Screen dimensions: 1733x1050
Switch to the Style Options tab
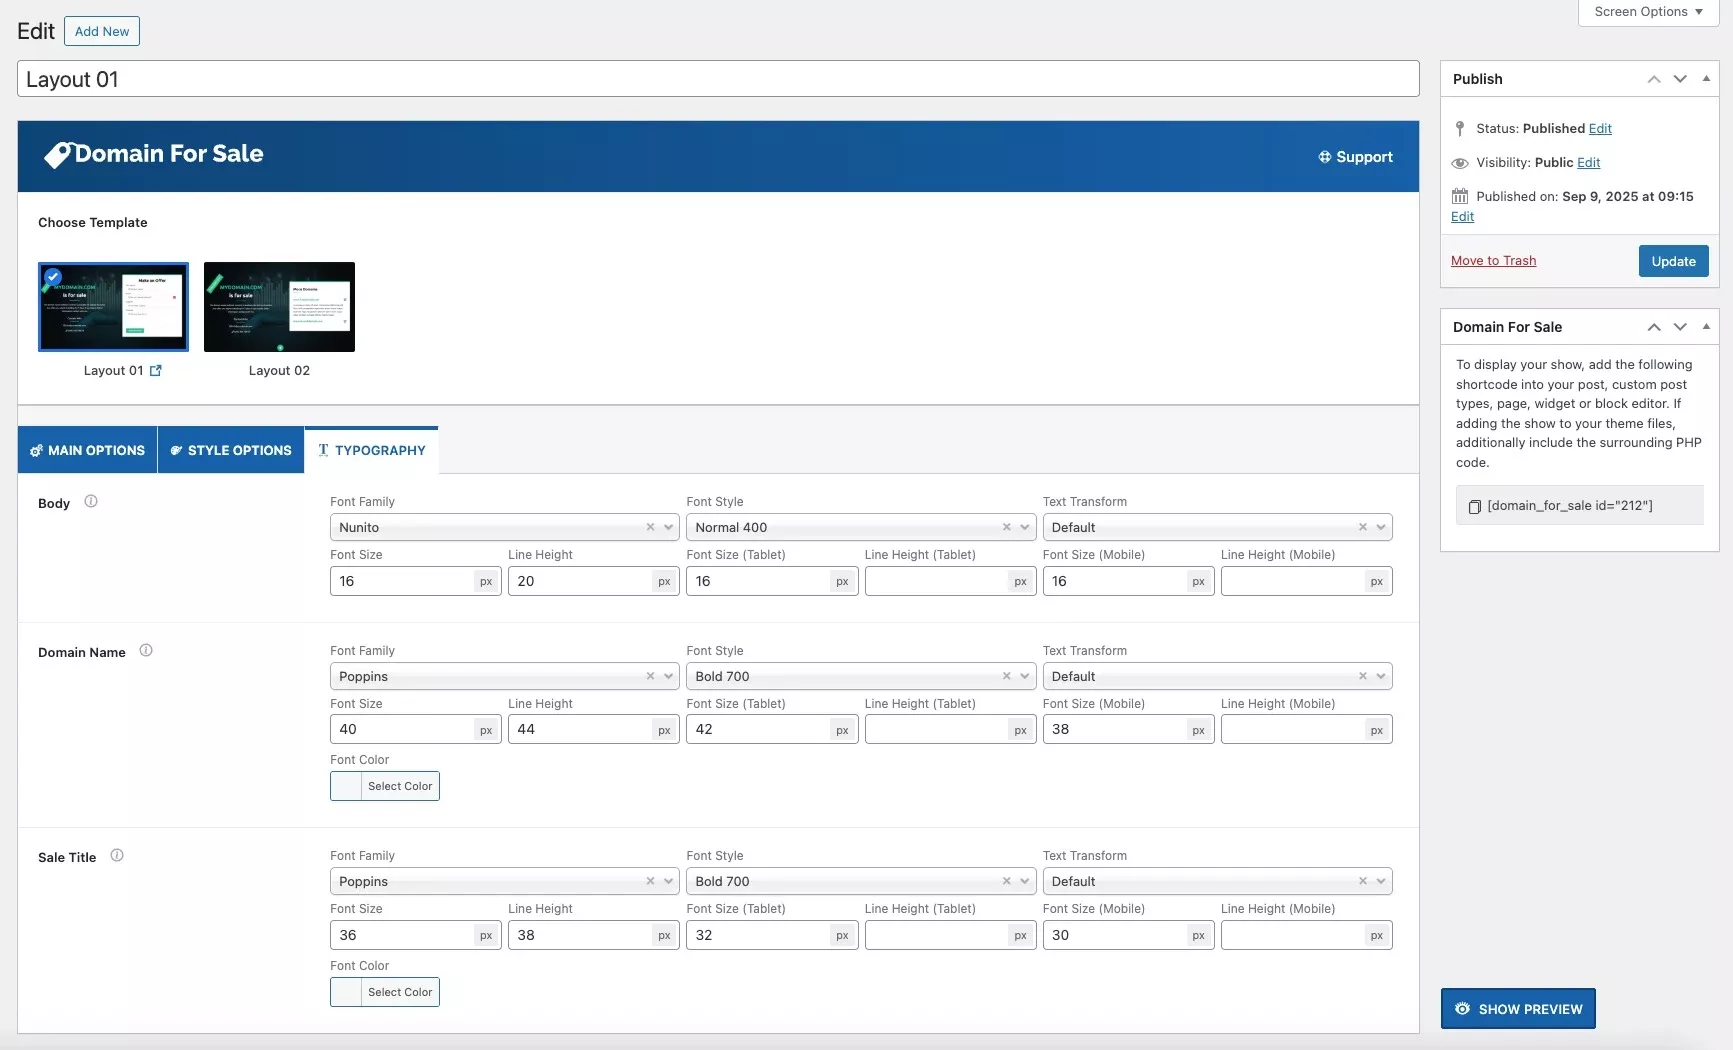pos(231,451)
